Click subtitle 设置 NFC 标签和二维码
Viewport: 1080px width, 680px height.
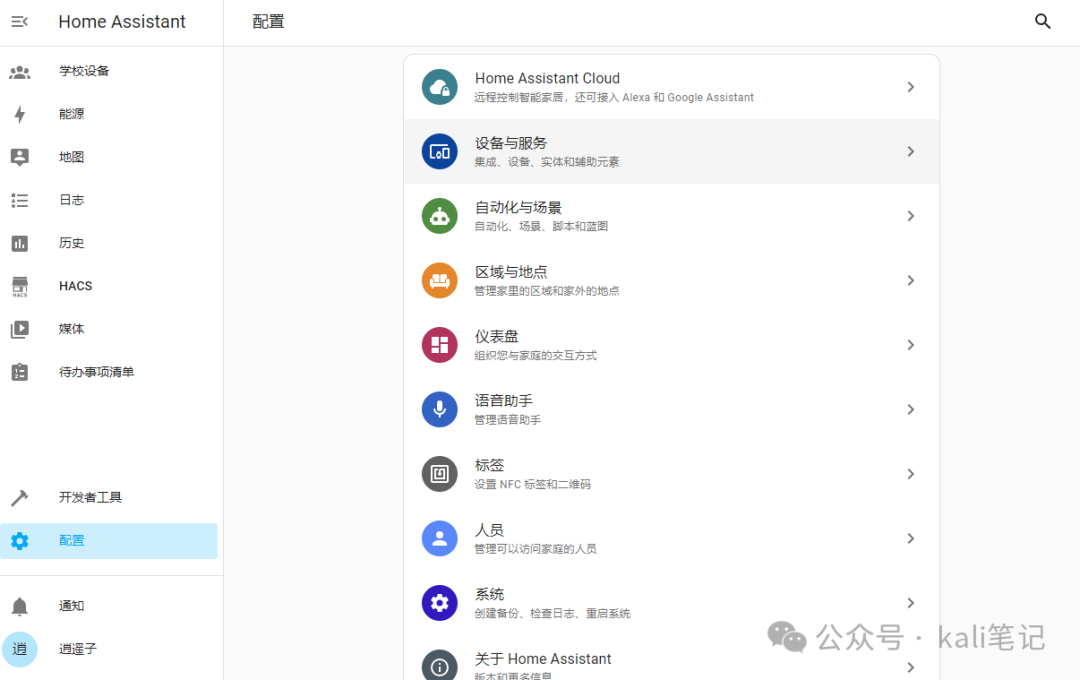532,484
